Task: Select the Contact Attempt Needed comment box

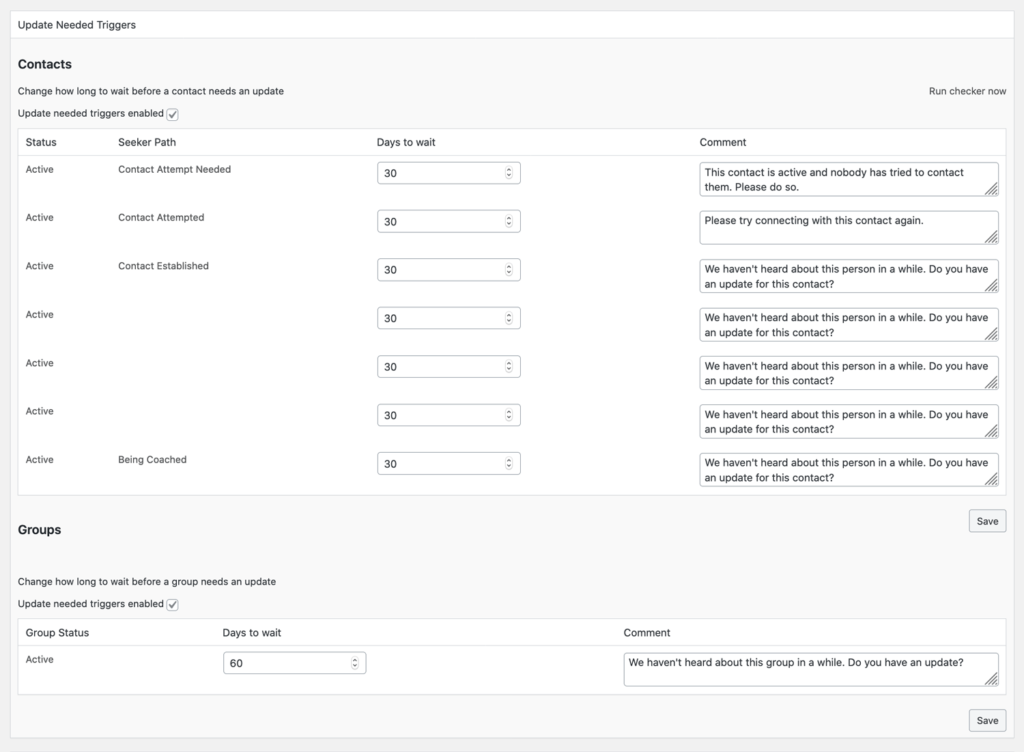Action: (848, 178)
